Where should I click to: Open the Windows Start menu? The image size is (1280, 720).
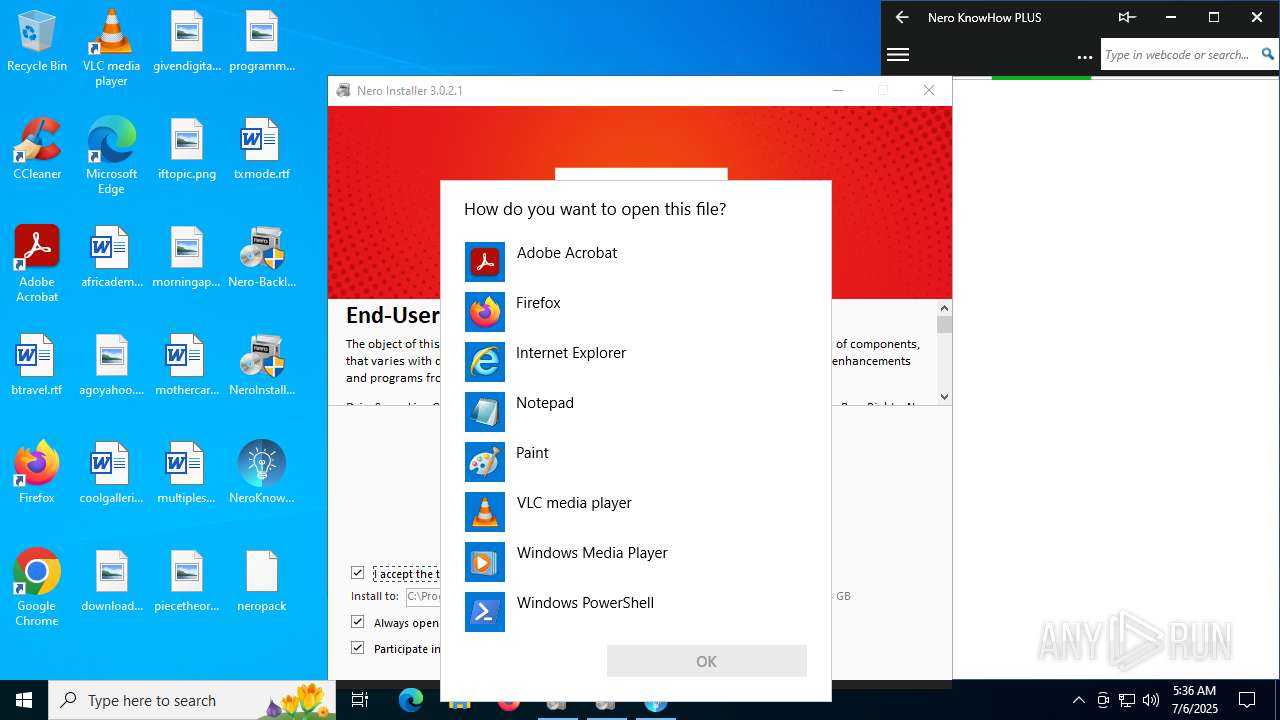coord(24,700)
